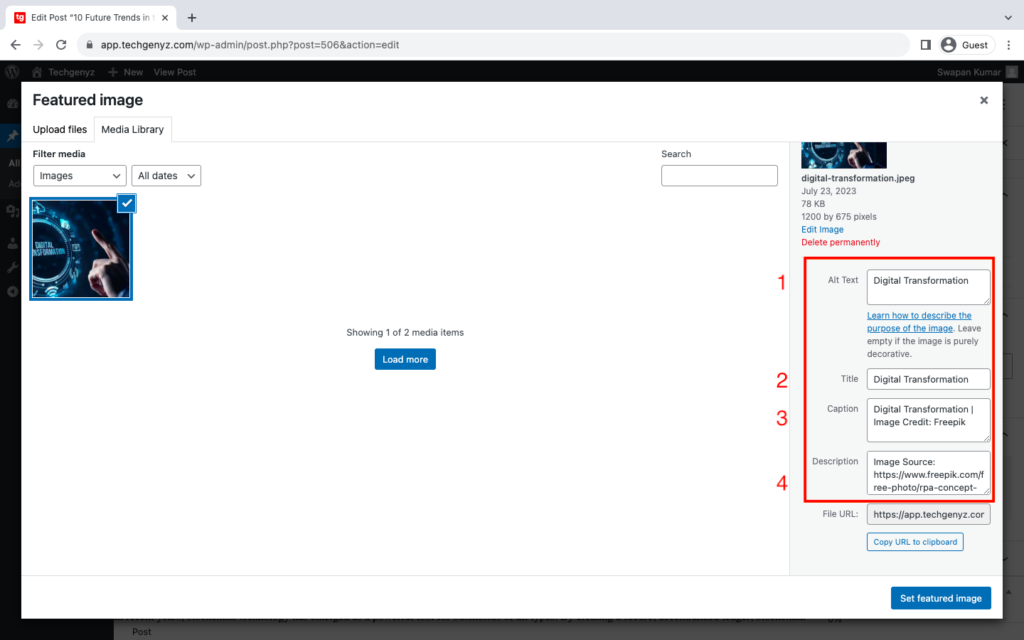Open the Guest profile menu
1024x640 pixels.
pos(965,45)
